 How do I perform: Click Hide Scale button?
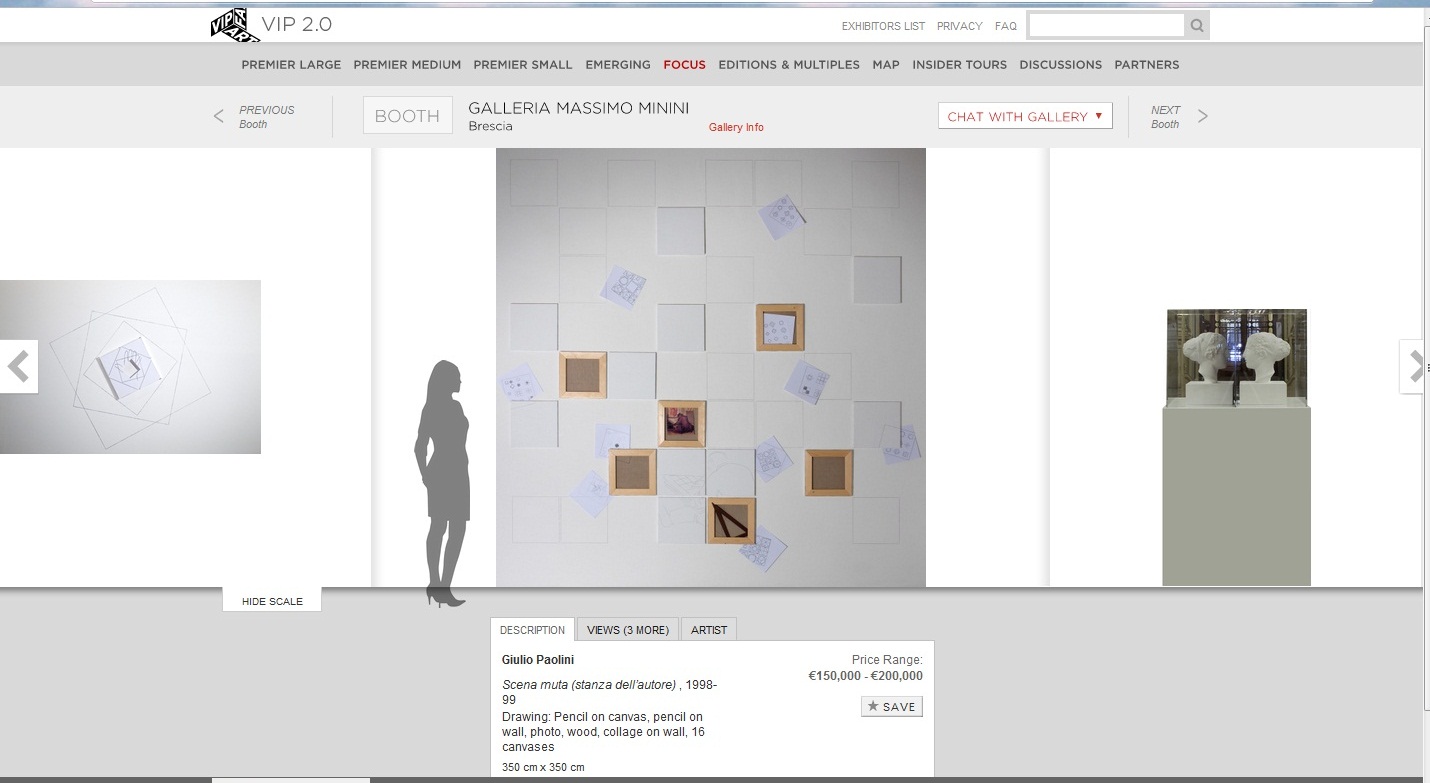[272, 601]
